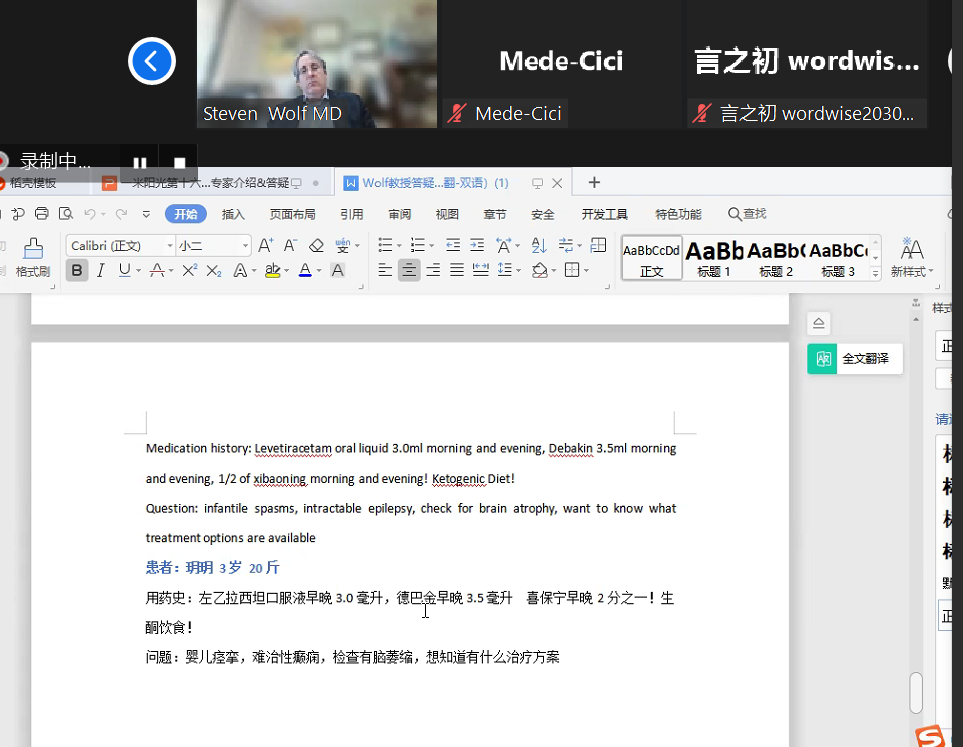
Task: Toggle Bold formatting off
Action: (x=77, y=270)
